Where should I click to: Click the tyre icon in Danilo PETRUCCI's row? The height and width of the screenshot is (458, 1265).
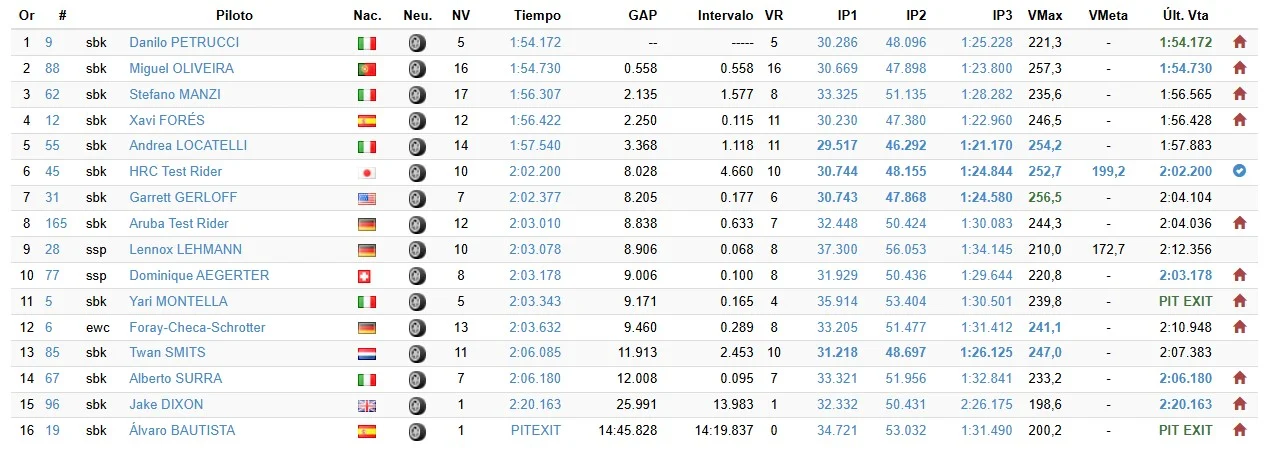pyautogui.click(x=417, y=43)
